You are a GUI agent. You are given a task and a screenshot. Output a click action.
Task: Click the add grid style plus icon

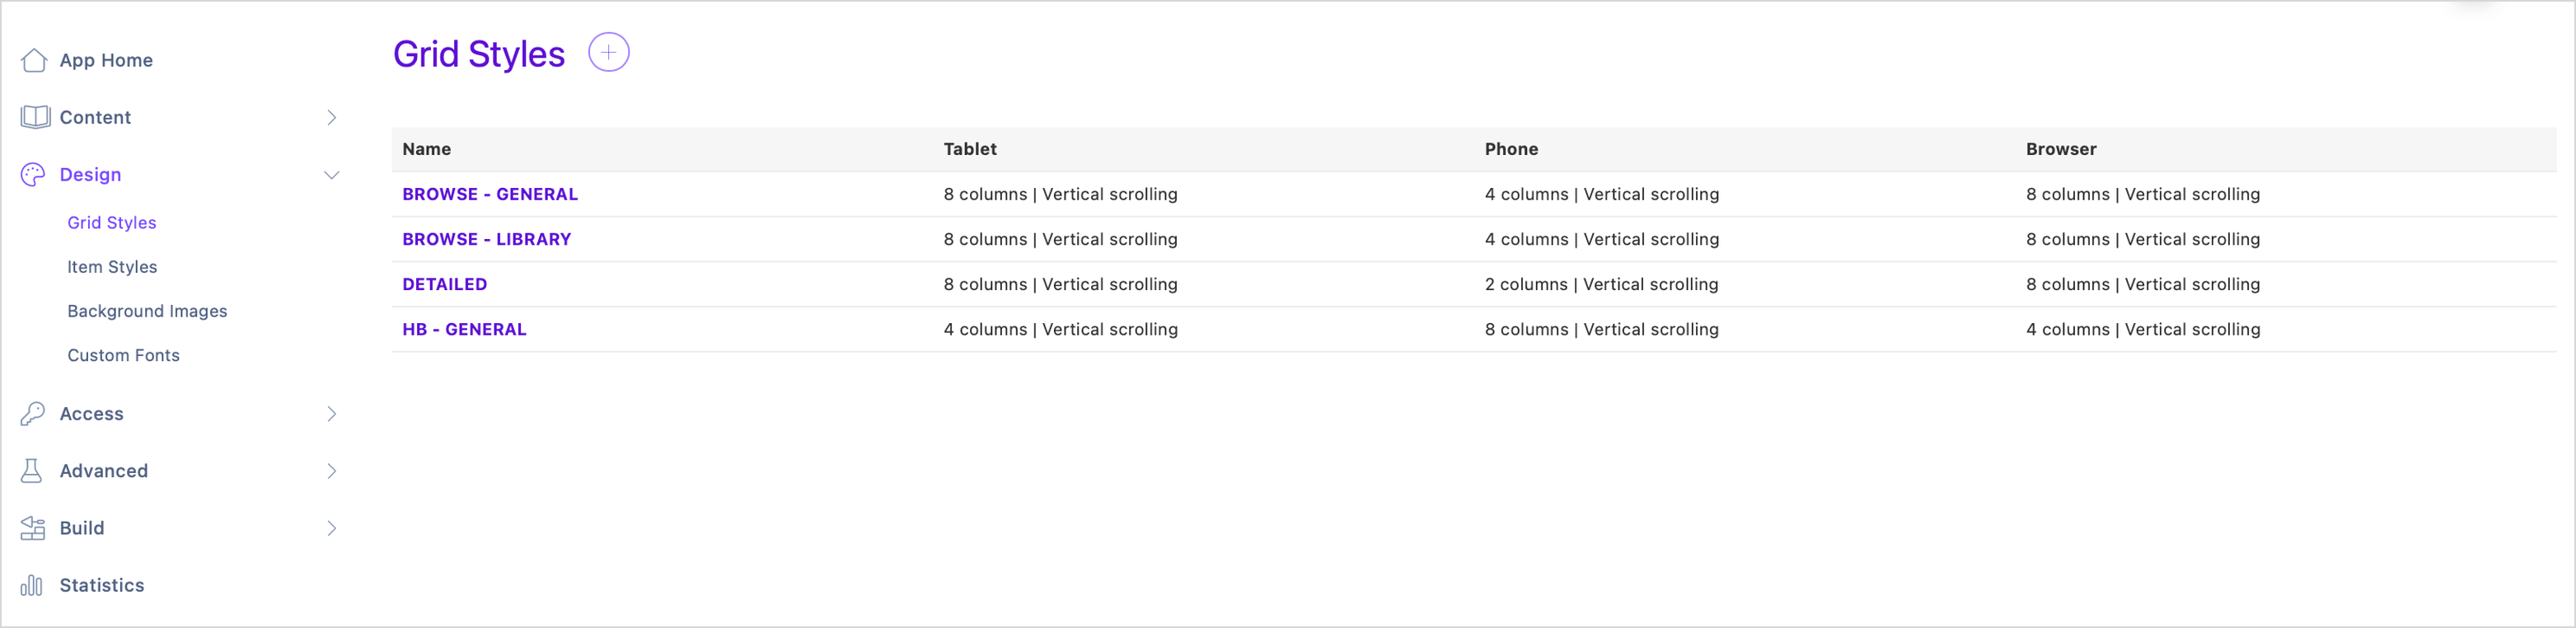pos(608,52)
